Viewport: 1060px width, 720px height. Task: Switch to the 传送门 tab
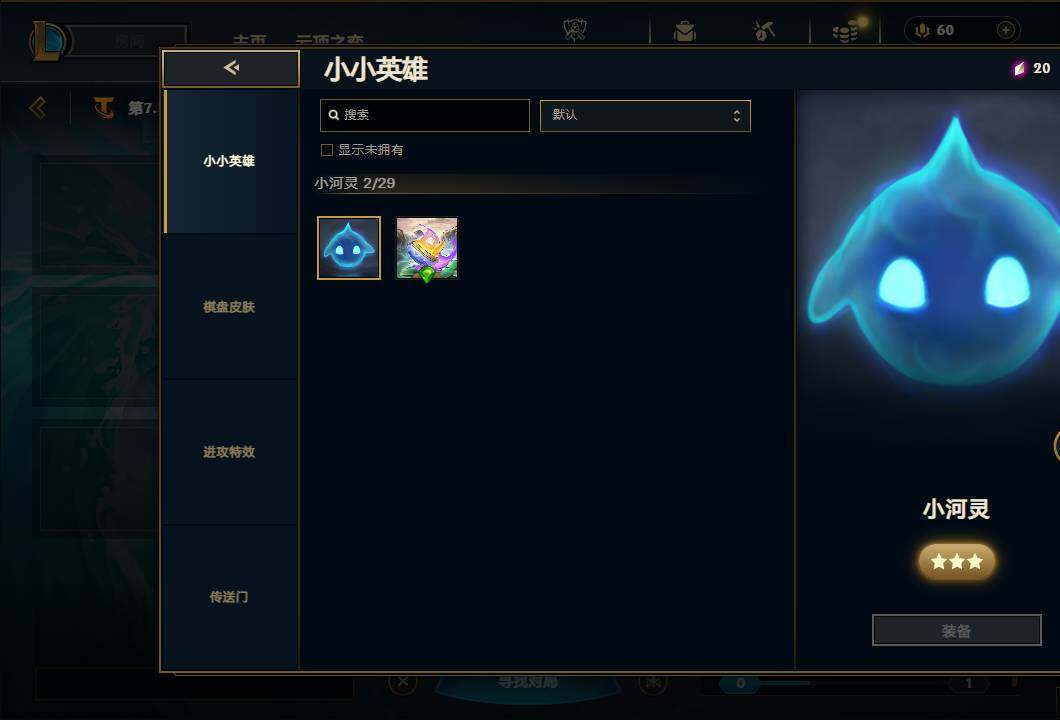230,597
